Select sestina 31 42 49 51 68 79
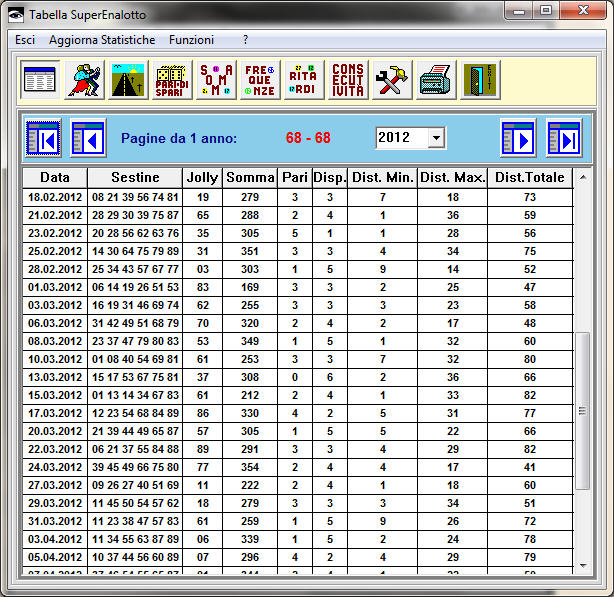The image size is (614, 597). click(135, 323)
